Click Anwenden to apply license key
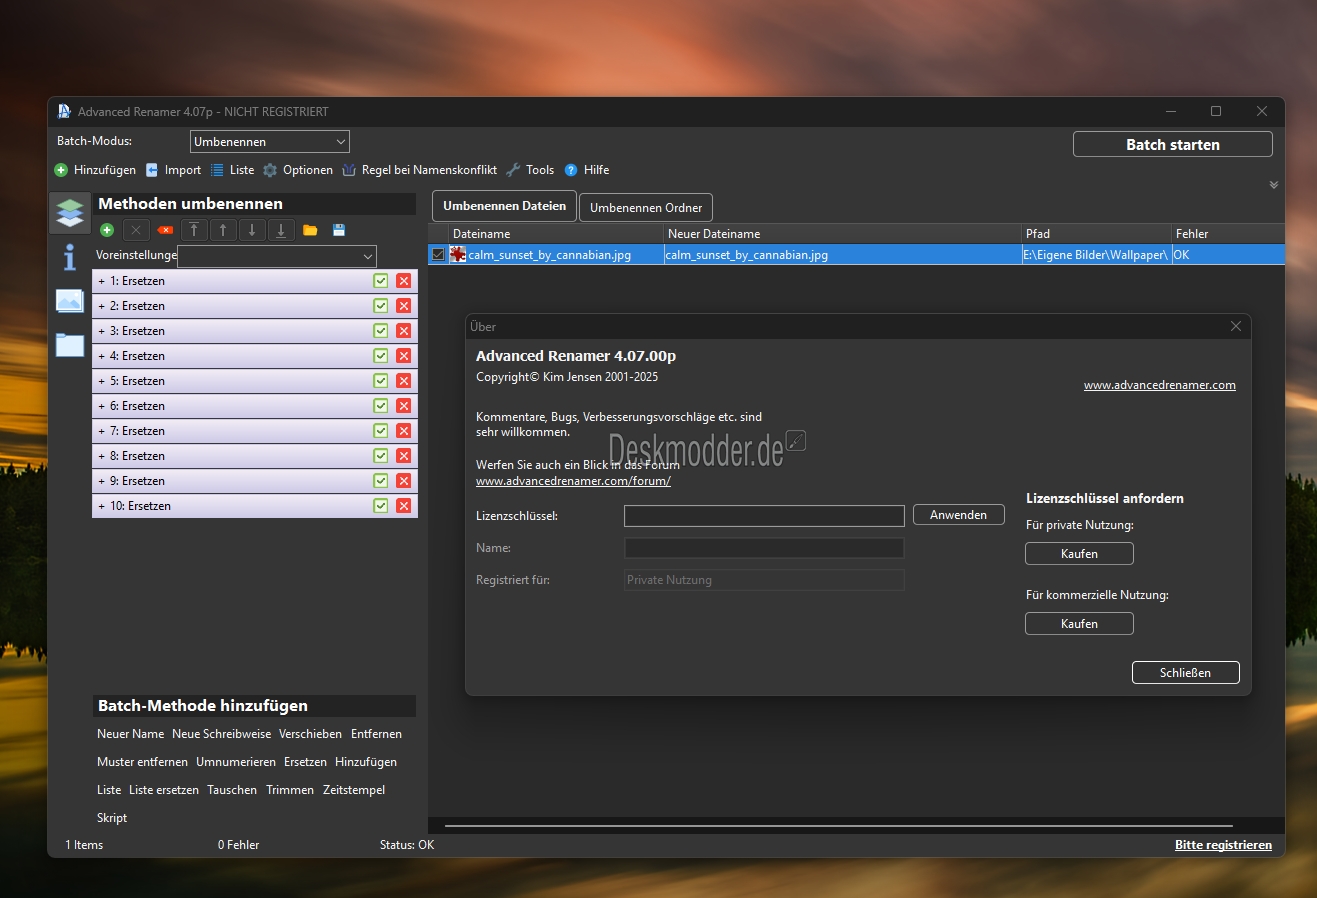Screen dimensions: 1317x898 (959, 515)
